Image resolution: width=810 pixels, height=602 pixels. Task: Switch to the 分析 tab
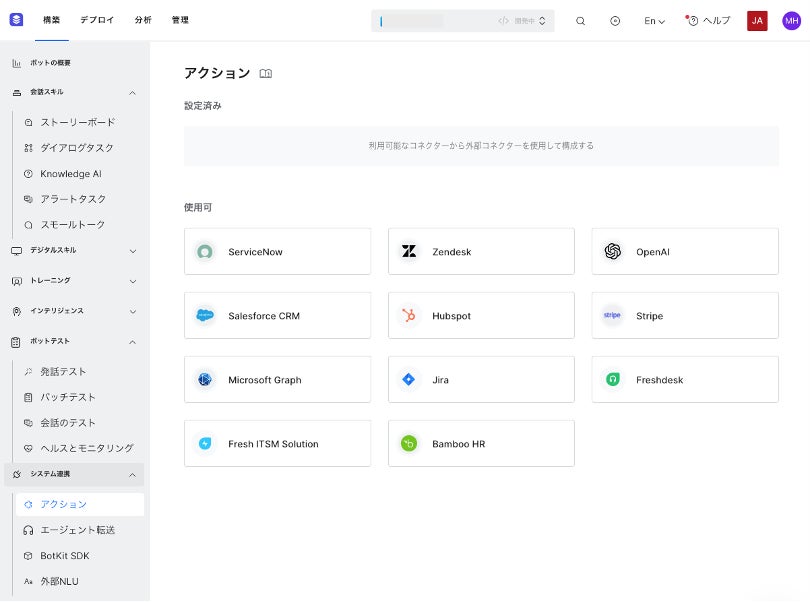(x=143, y=20)
